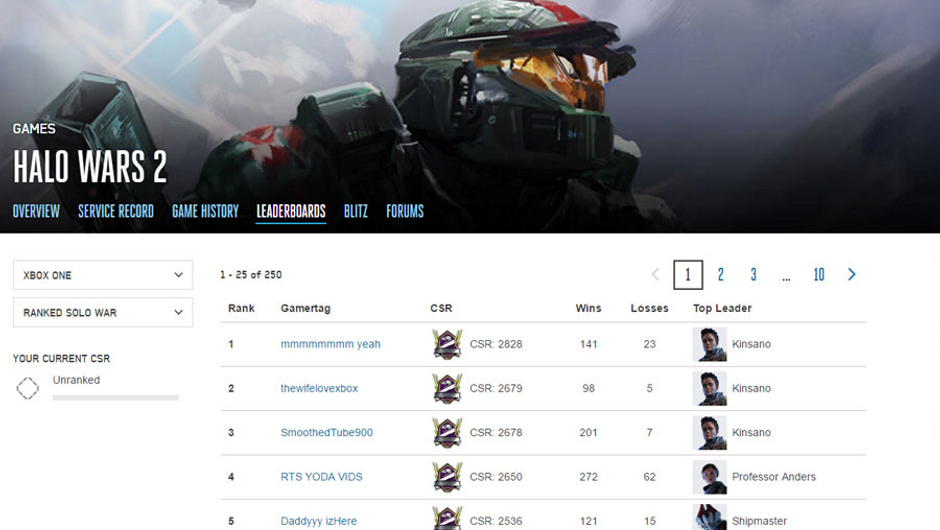The width and height of the screenshot is (940, 530).
Task: Open mmmmmmmm yeah gamertag profile
Action: (330, 344)
